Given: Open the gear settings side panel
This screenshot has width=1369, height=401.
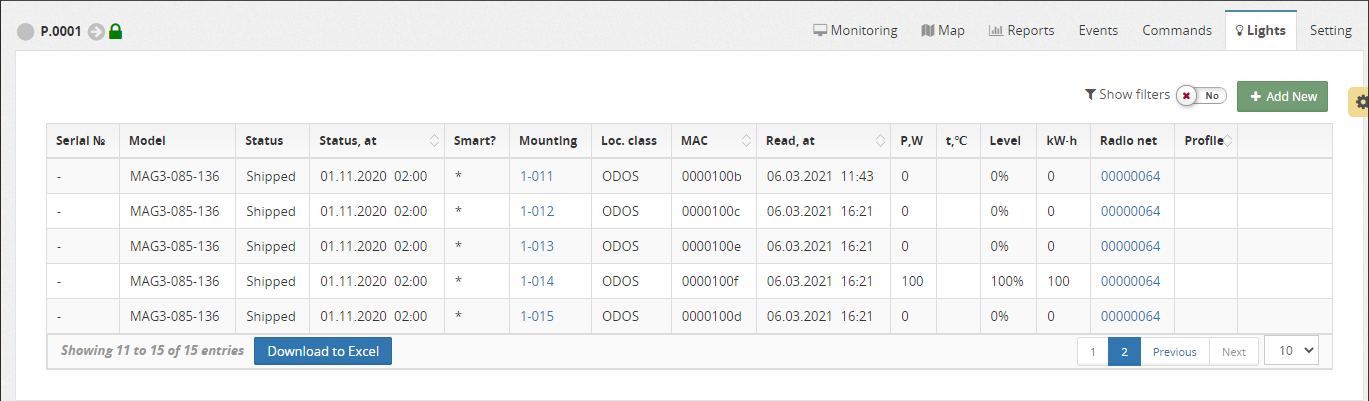Looking at the screenshot, I should 1360,102.
